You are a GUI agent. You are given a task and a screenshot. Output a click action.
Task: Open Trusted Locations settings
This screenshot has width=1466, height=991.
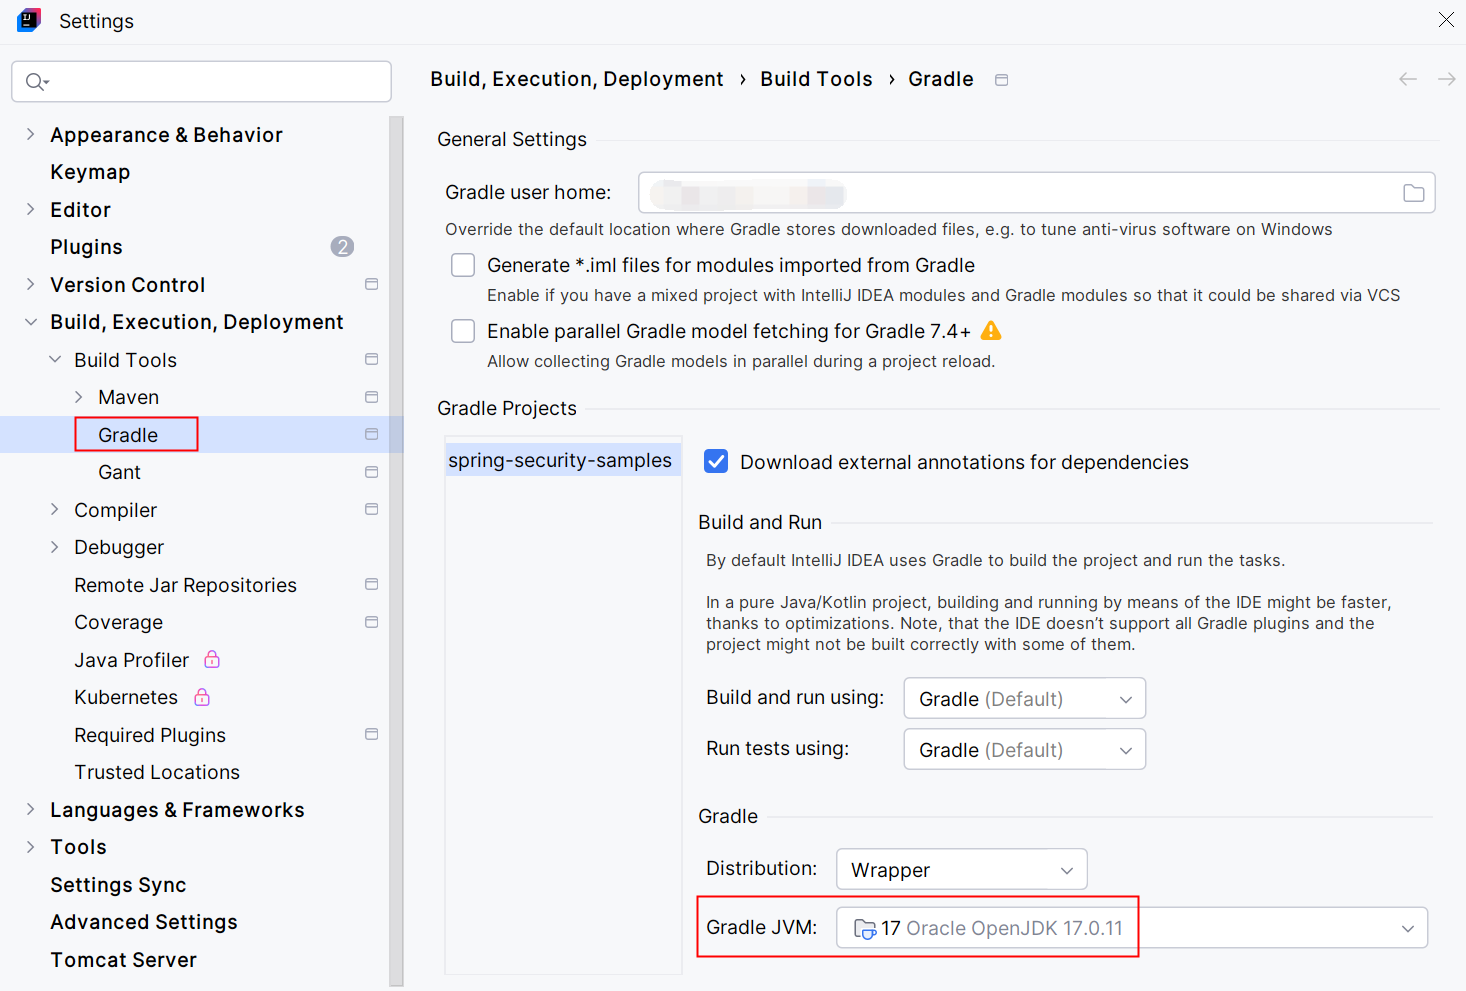[157, 772]
